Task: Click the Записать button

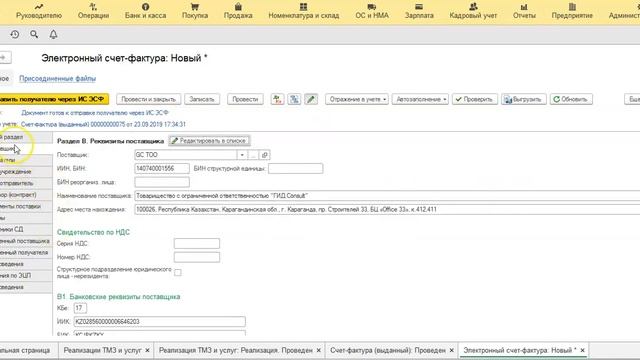Action: (x=202, y=99)
